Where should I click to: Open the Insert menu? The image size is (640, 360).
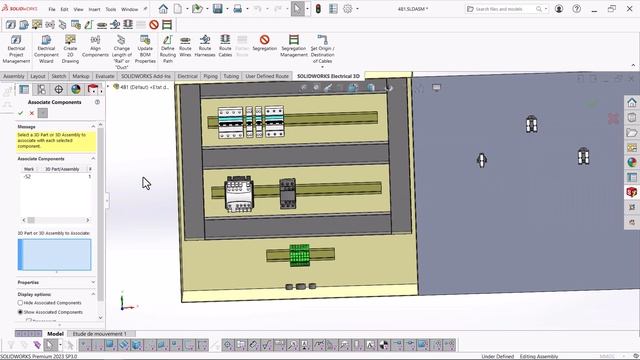click(x=94, y=9)
